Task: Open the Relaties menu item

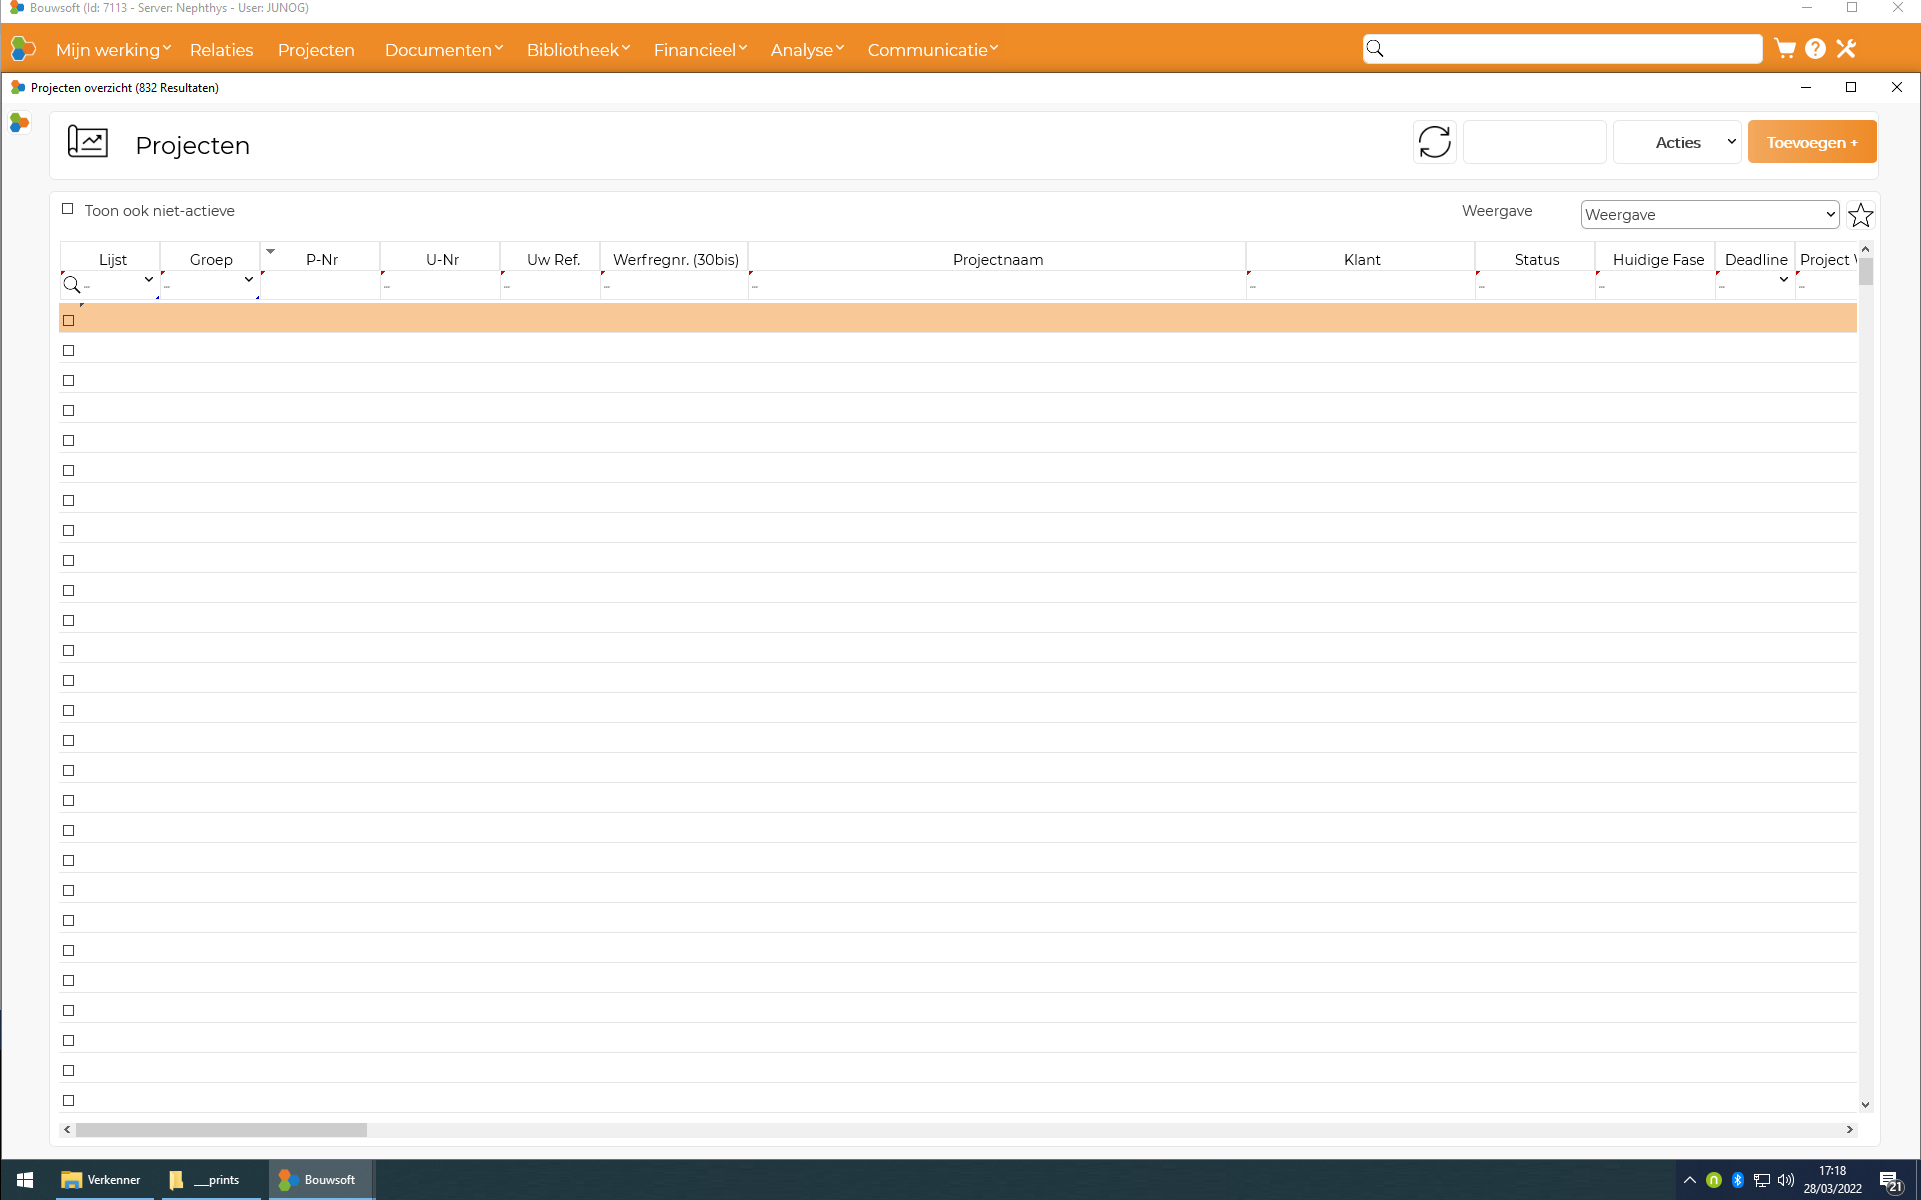Action: pyautogui.click(x=222, y=49)
